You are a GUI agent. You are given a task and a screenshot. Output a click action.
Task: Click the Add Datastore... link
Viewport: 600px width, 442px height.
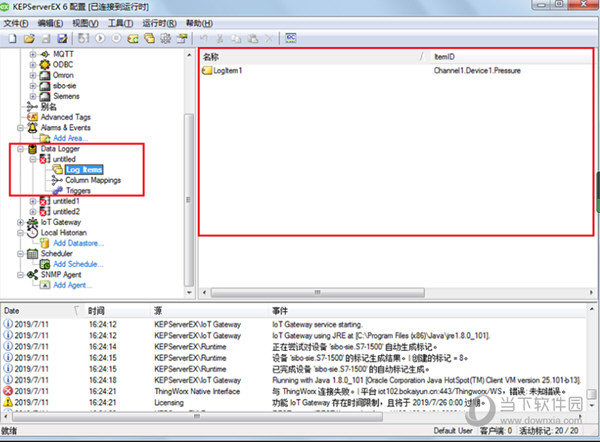[x=78, y=243]
